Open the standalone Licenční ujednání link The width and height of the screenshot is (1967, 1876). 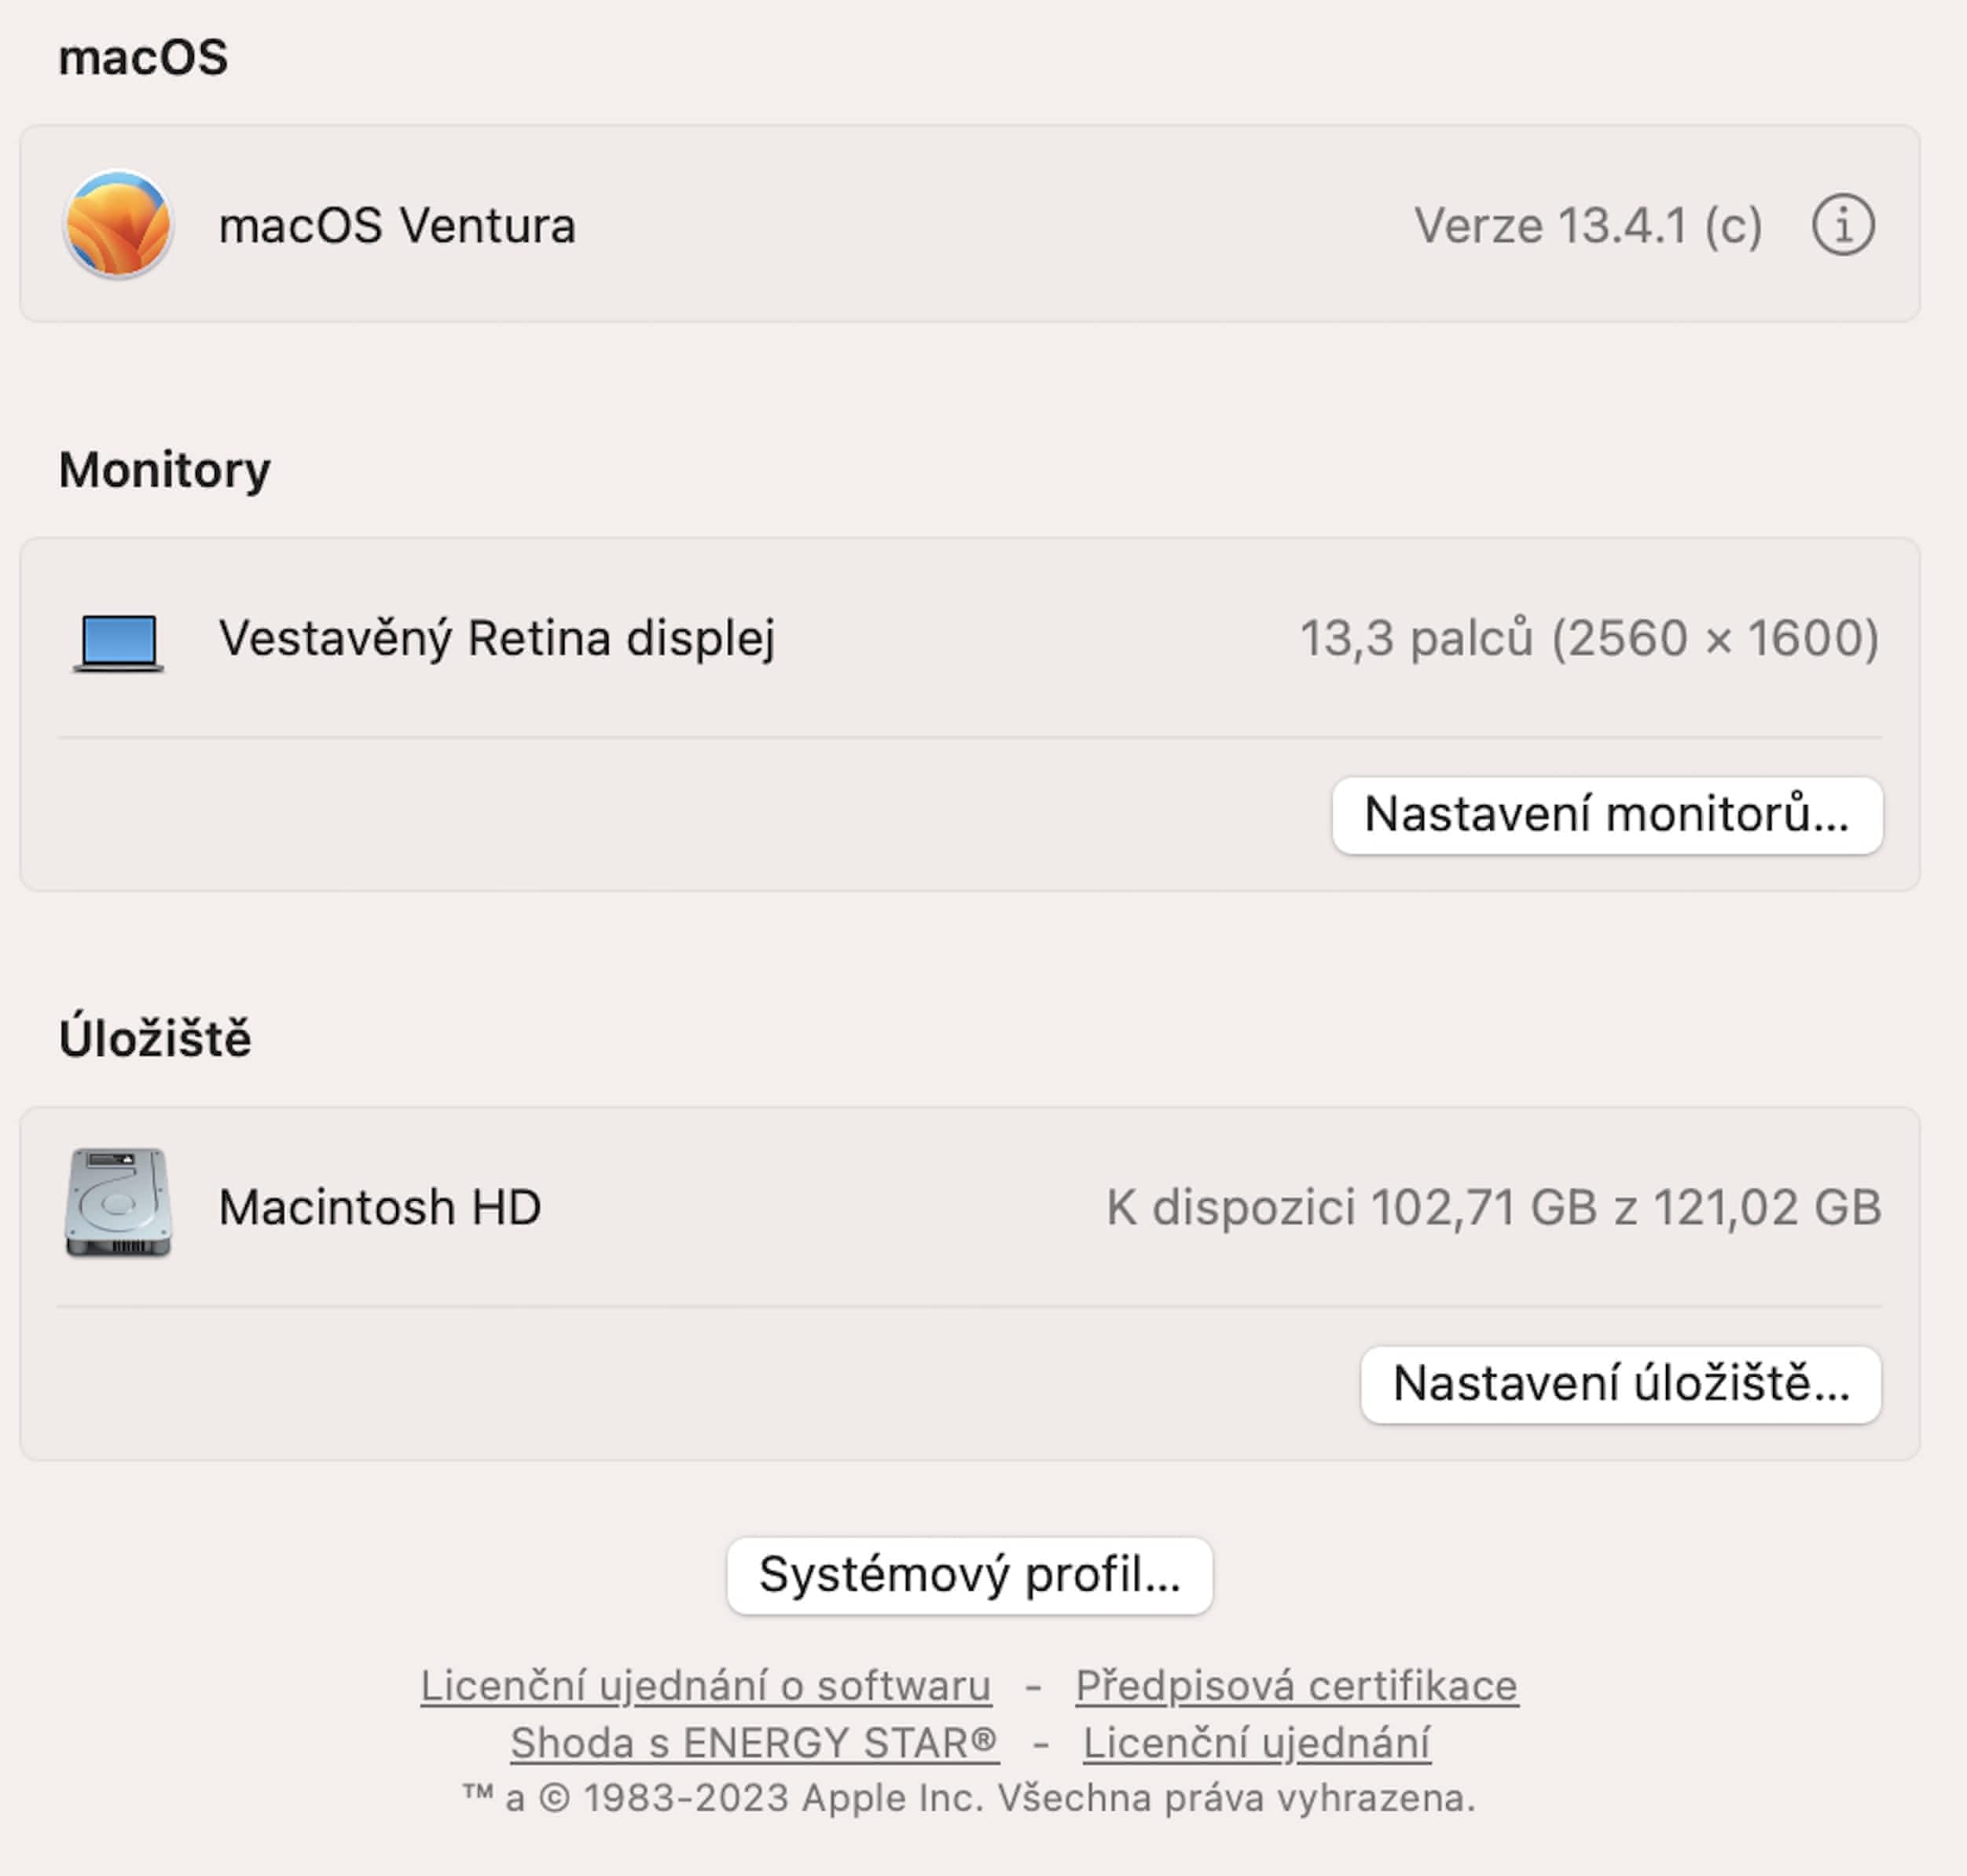[1256, 1743]
